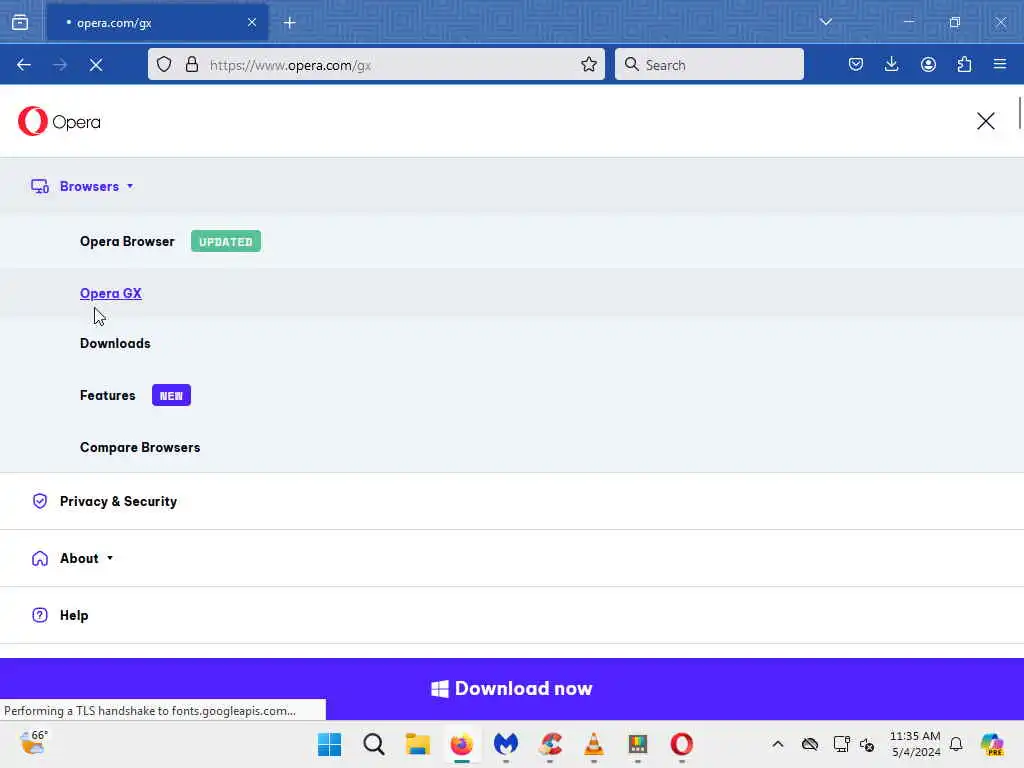Close the Opera navigation menu
1024x768 pixels.
985,121
